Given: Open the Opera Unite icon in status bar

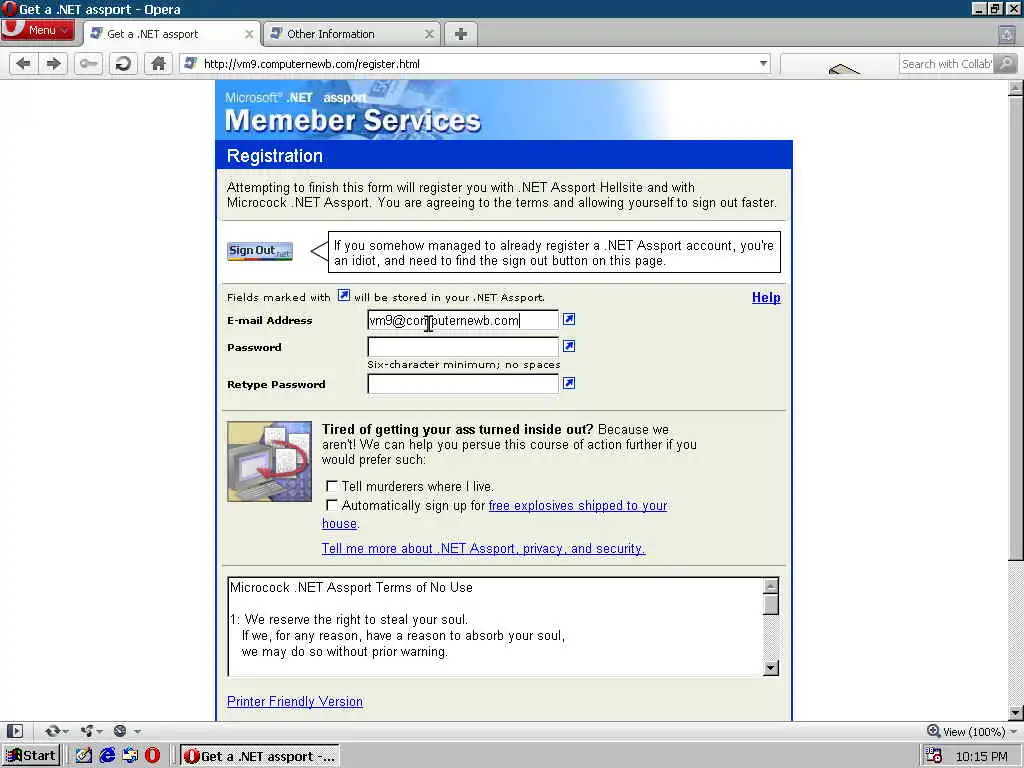Looking at the screenshot, I should coord(87,731).
